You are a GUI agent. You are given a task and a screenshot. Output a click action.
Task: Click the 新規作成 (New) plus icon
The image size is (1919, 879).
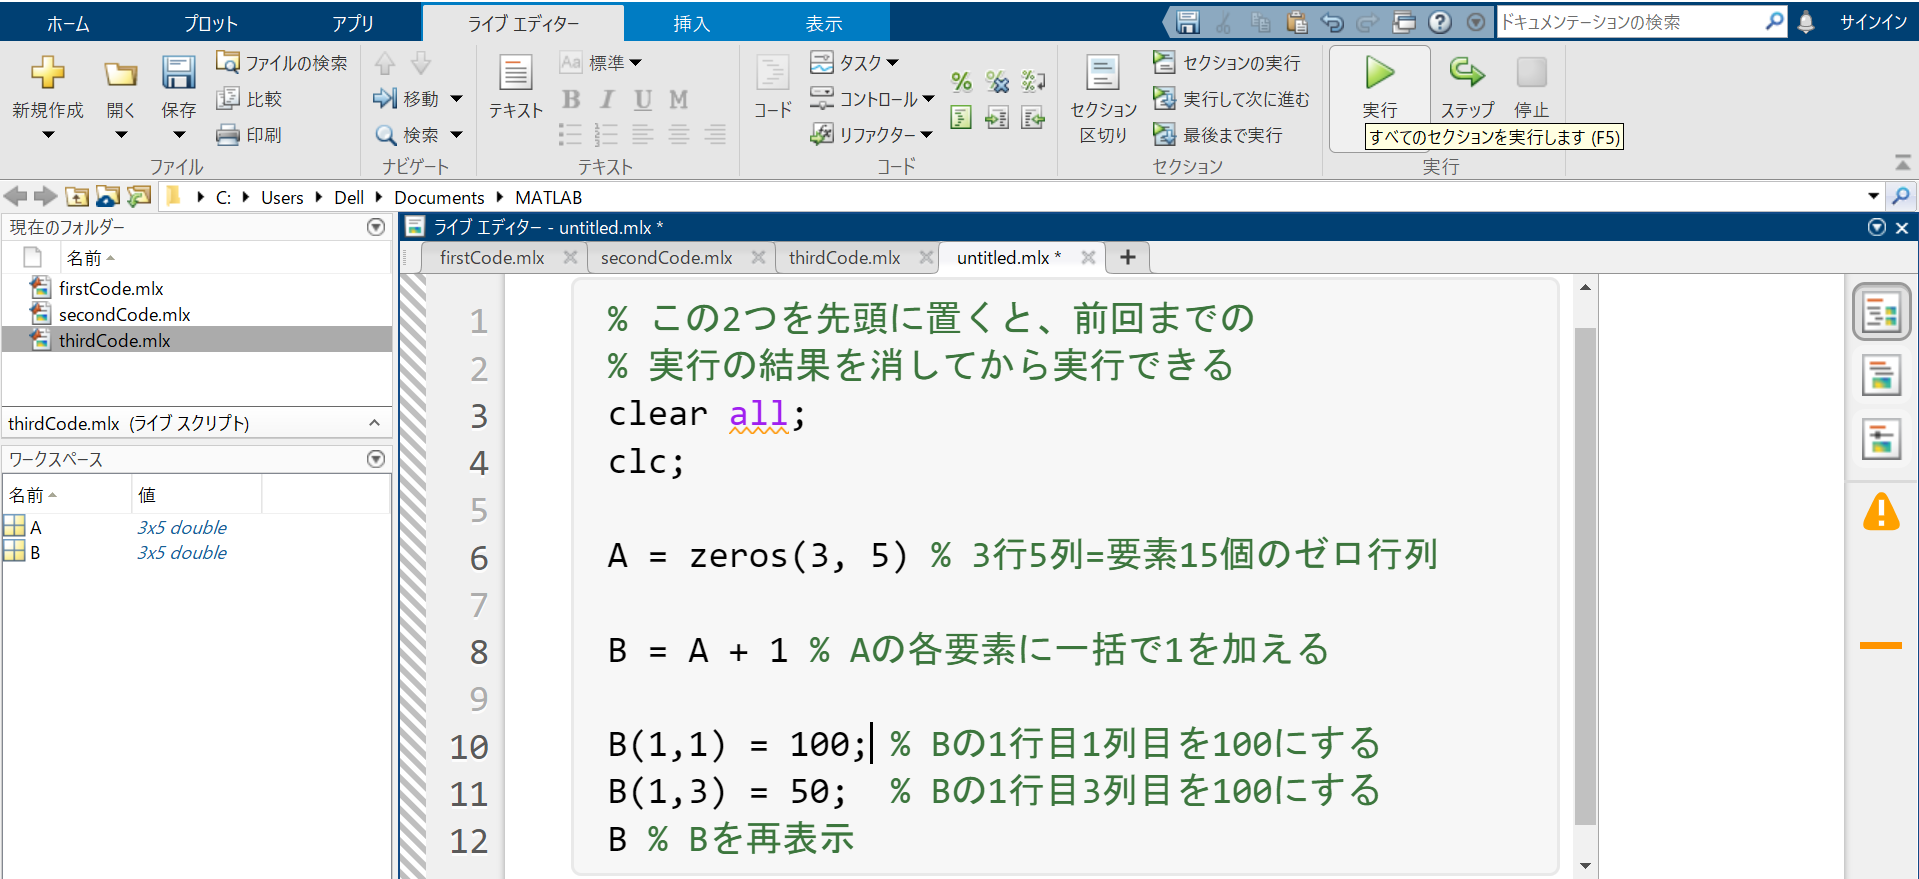tap(47, 73)
